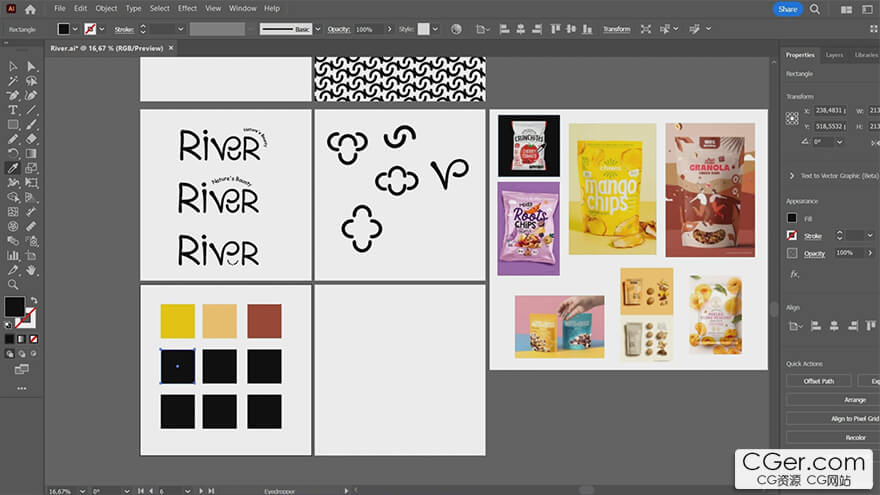The width and height of the screenshot is (880, 495).
Task: Expand Text to Vector Graphic (Beta) section
Action: [x=792, y=176]
